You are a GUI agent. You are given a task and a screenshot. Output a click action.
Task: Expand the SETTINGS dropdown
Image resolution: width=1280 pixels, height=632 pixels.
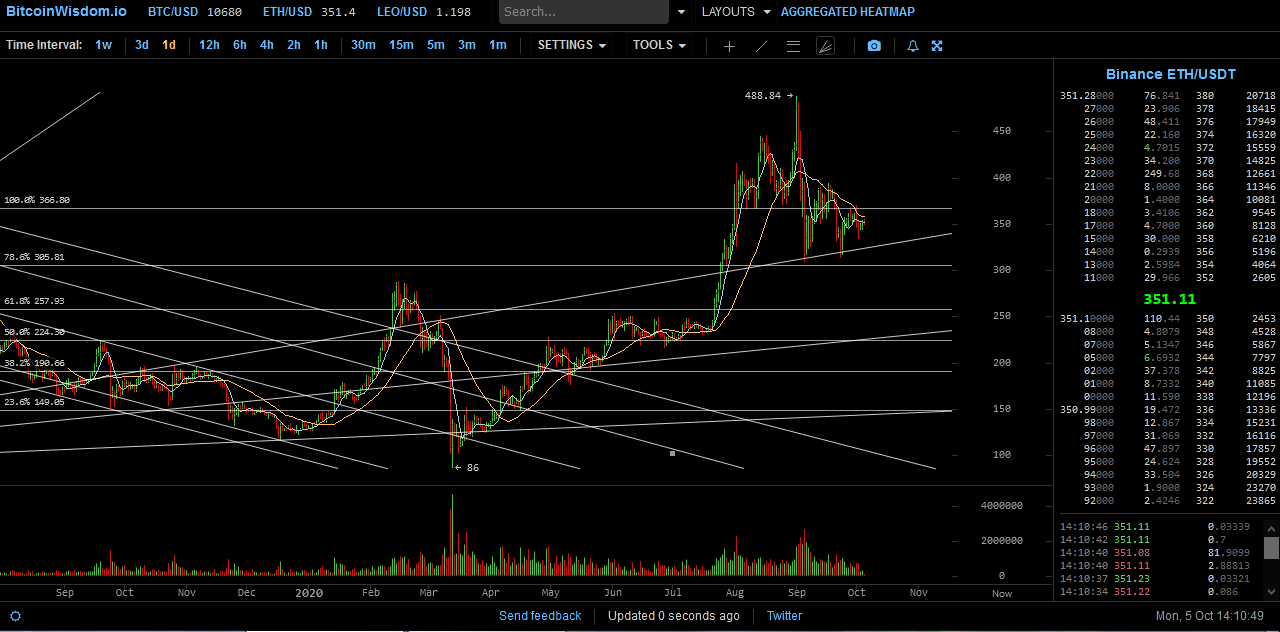click(572, 45)
